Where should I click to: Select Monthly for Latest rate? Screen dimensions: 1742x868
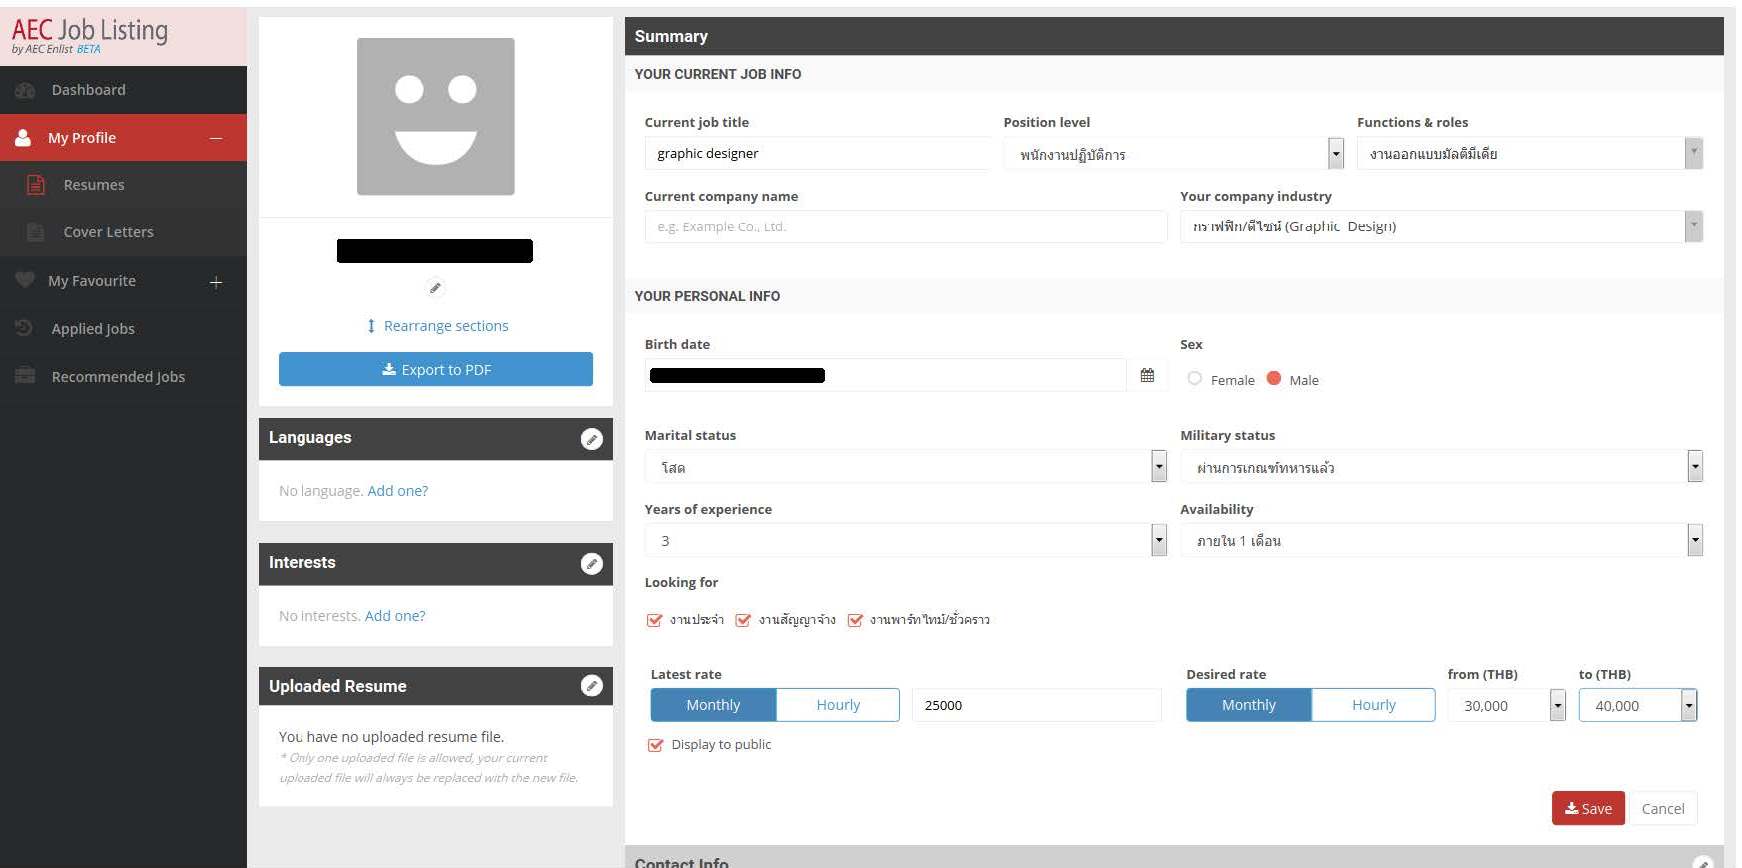tap(713, 705)
